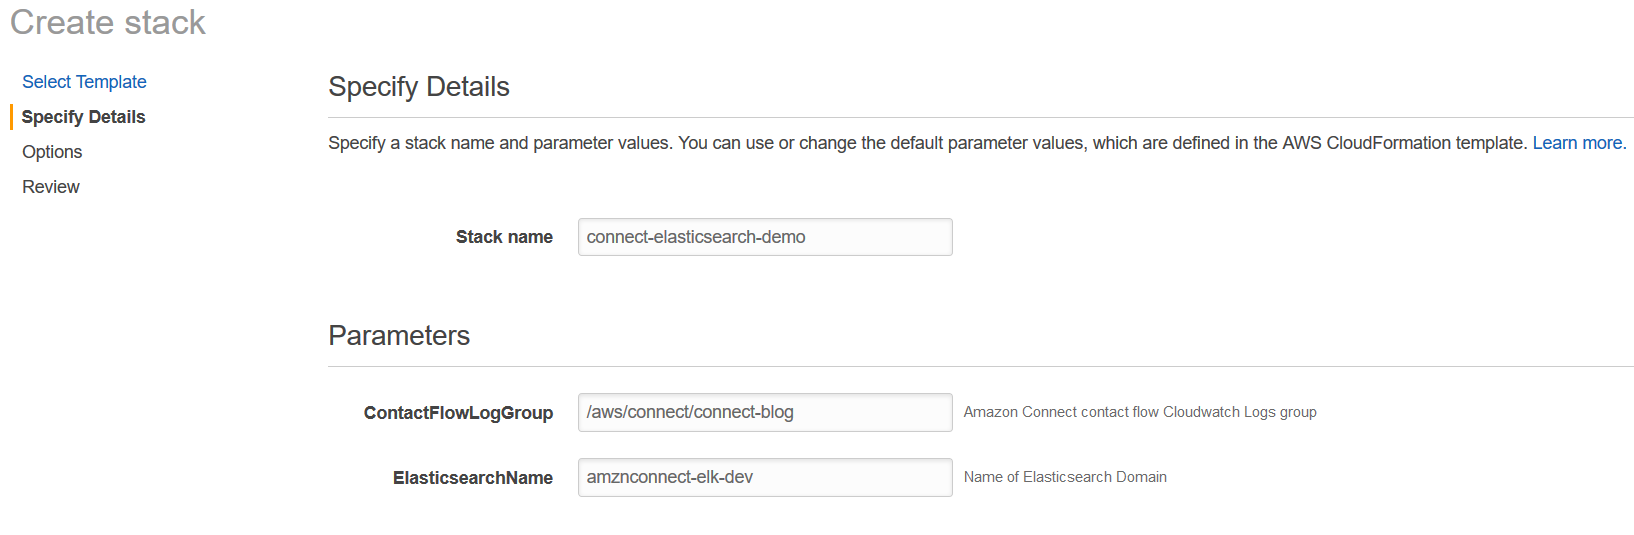This screenshot has width=1634, height=535.
Task: Click the ContactFlowLogGroup parameter label
Action: pyautogui.click(x=458, y=413)
